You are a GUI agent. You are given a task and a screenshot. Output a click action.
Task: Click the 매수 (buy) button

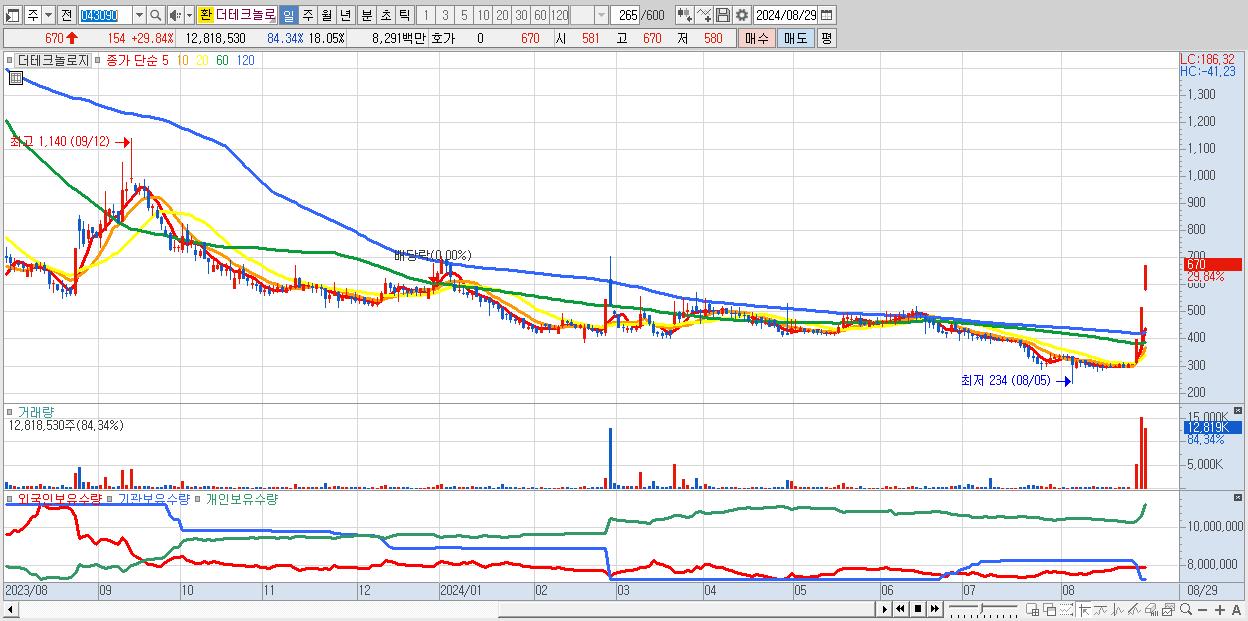coord(757,38)
